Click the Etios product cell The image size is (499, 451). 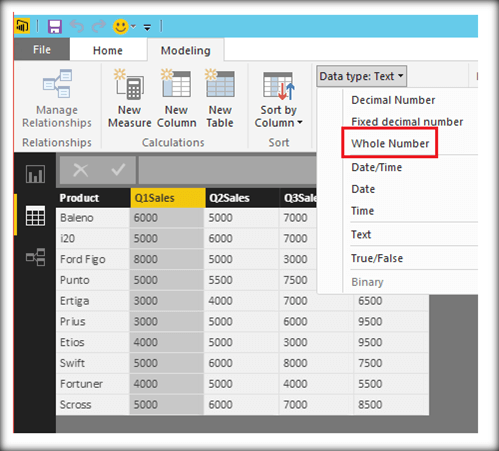coord(93,342)
